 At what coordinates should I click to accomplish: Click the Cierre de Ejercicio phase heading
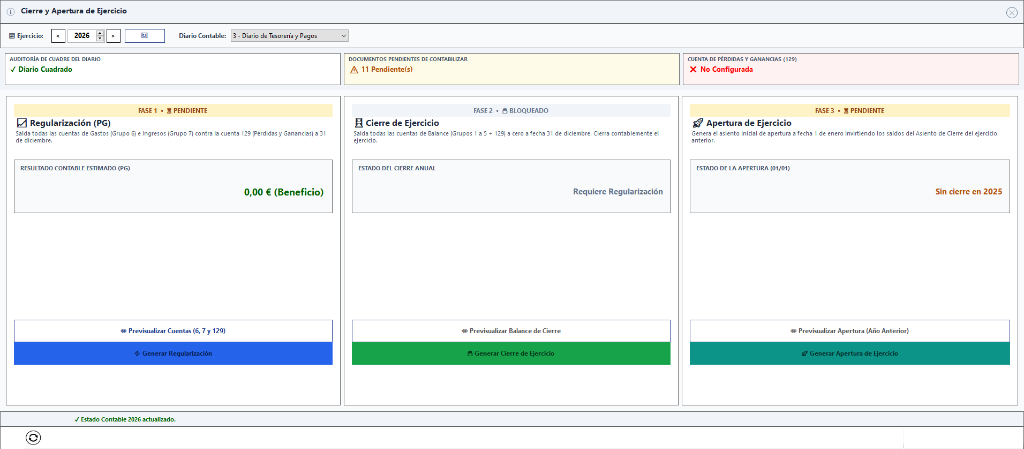point(402,123)
